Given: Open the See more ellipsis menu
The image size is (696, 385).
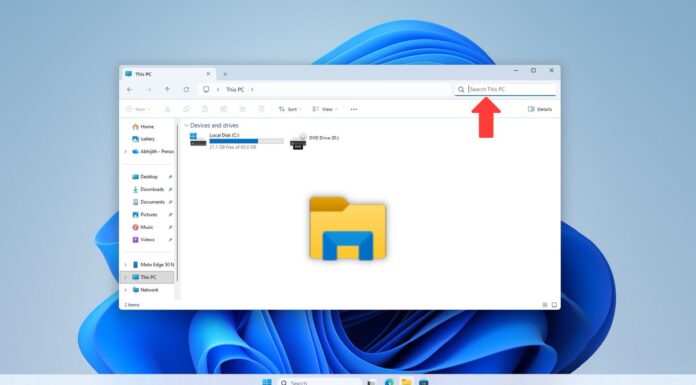Looking at the screenshot, I should [x=354, y=109].
